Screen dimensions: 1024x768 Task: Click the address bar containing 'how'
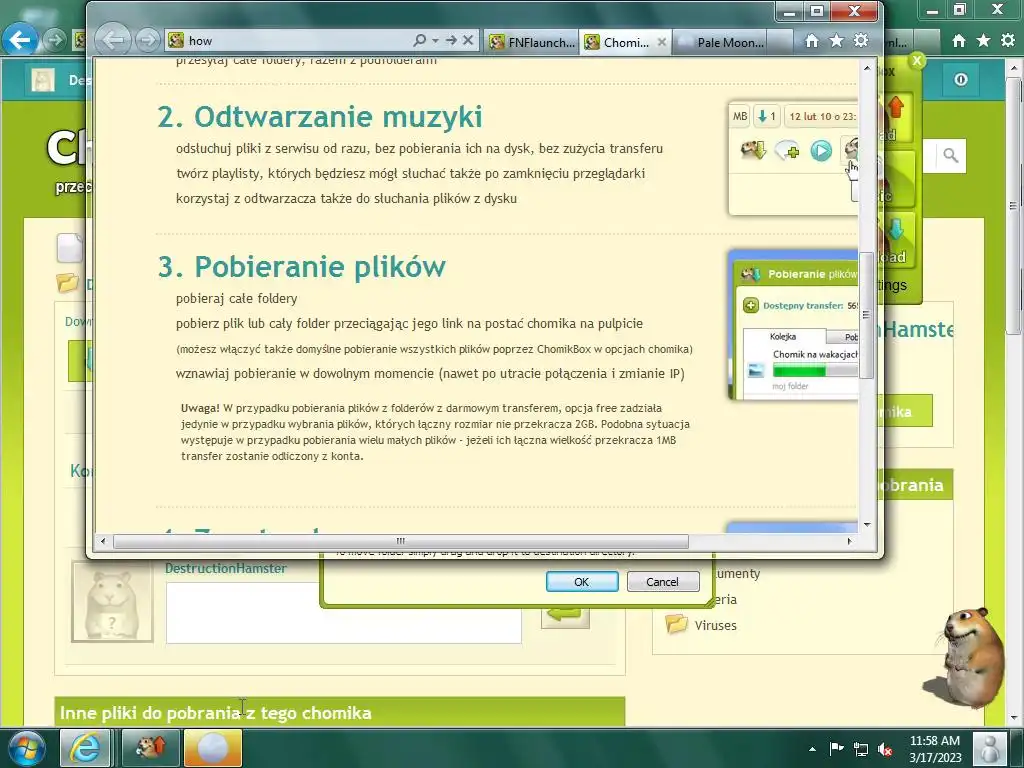287,40
